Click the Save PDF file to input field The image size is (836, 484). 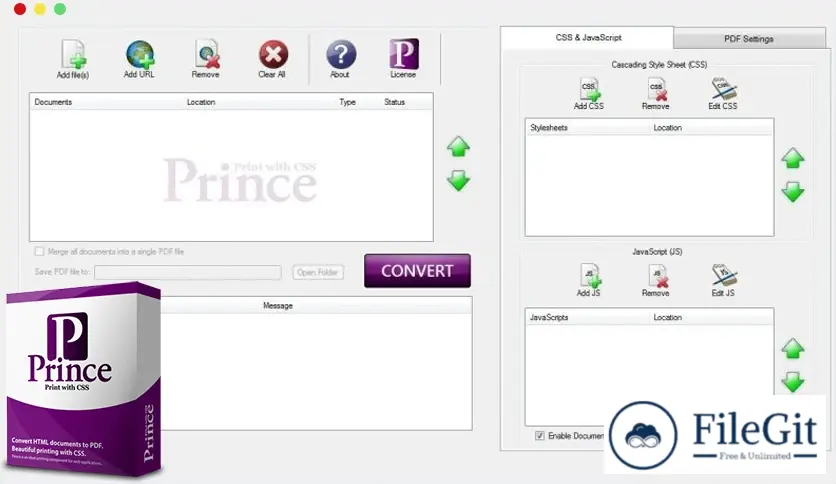188,272
